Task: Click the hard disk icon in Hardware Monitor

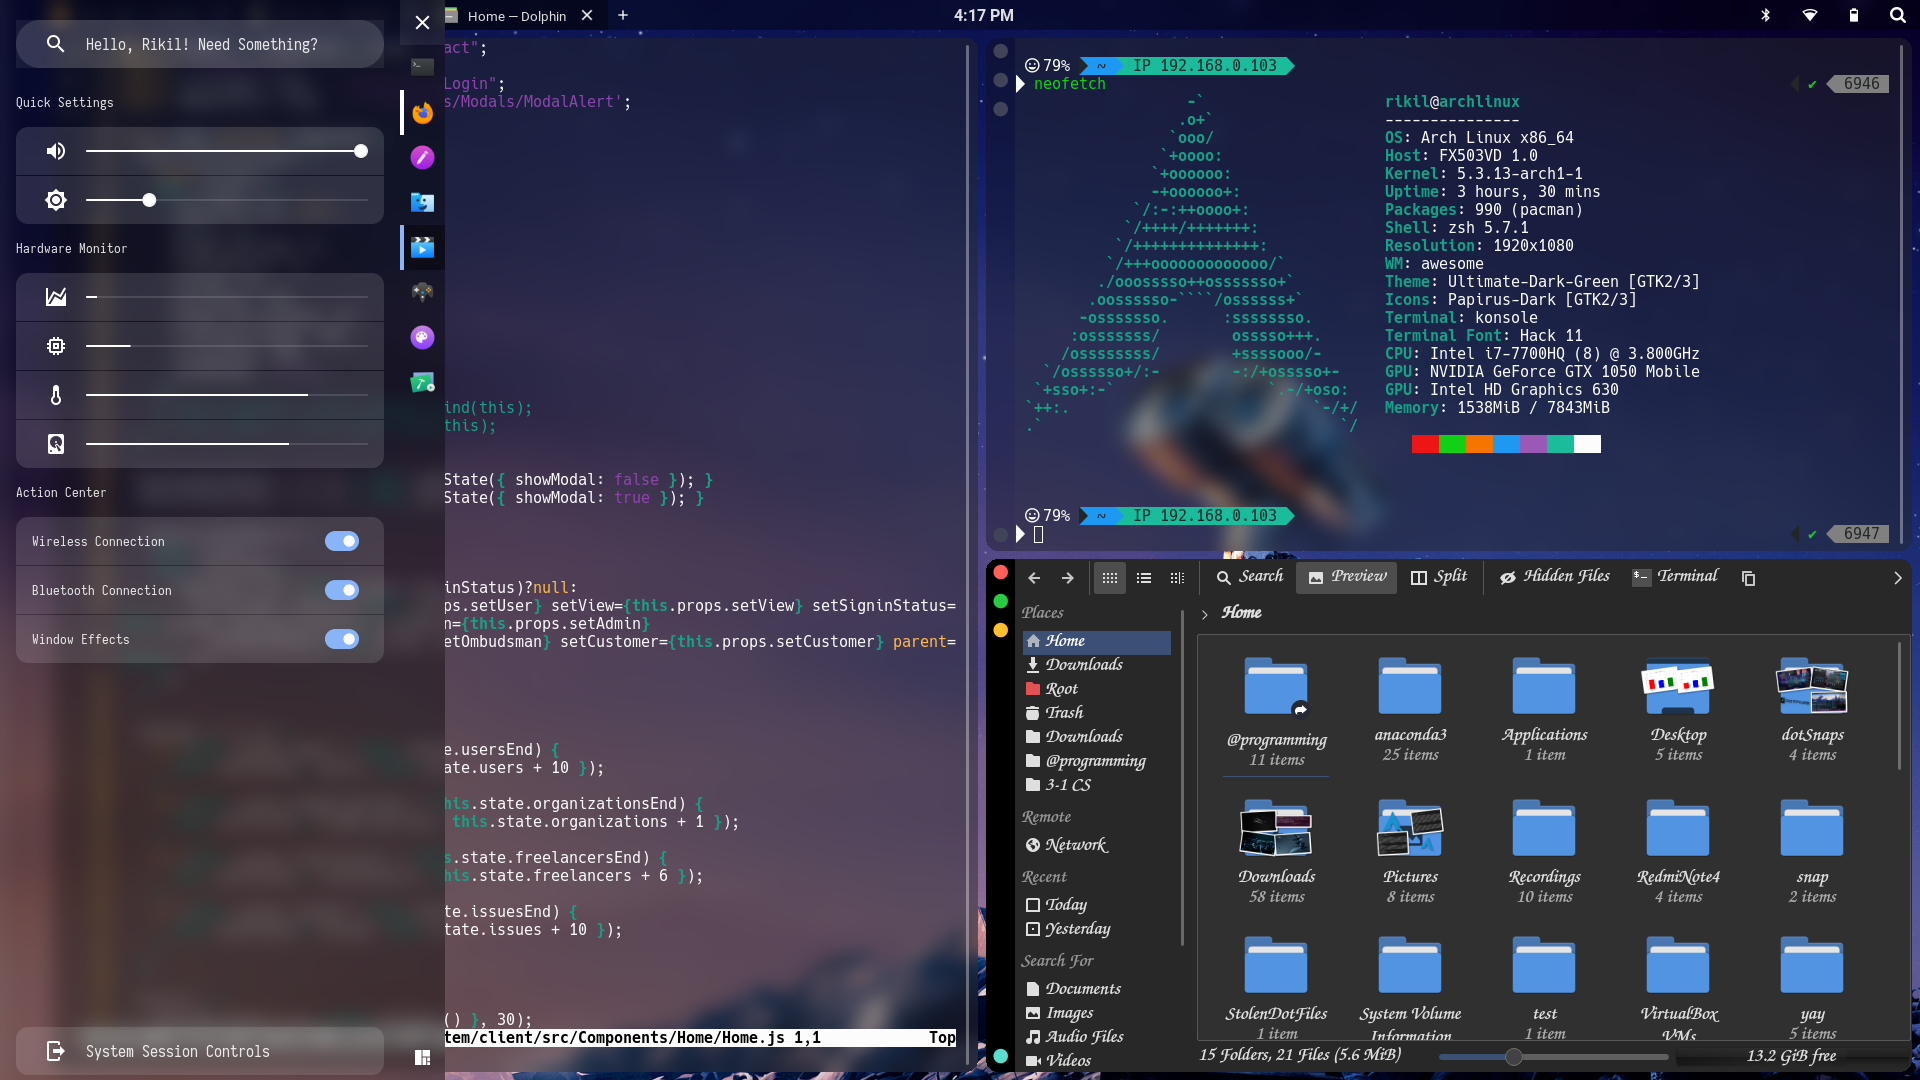Action: 56,444
